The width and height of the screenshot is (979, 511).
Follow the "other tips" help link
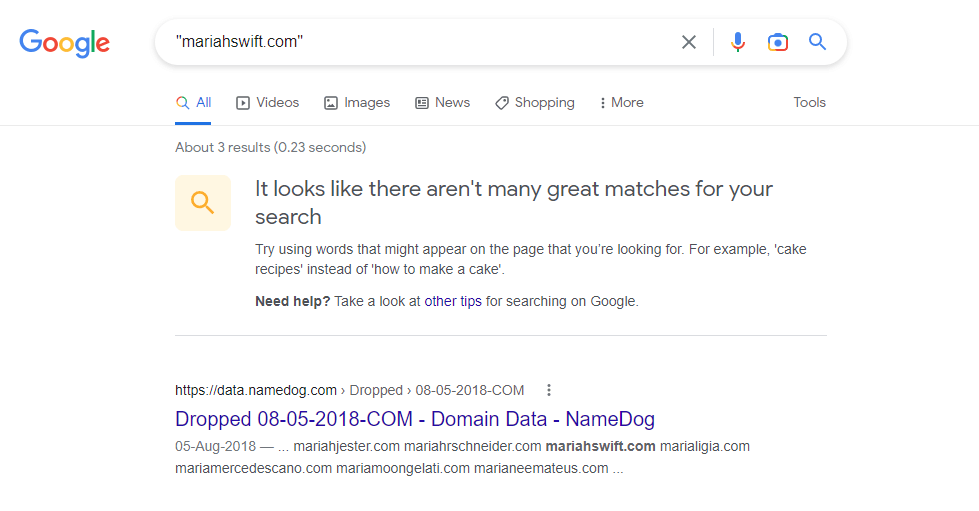pyautogui.click(x=453, y=301)
